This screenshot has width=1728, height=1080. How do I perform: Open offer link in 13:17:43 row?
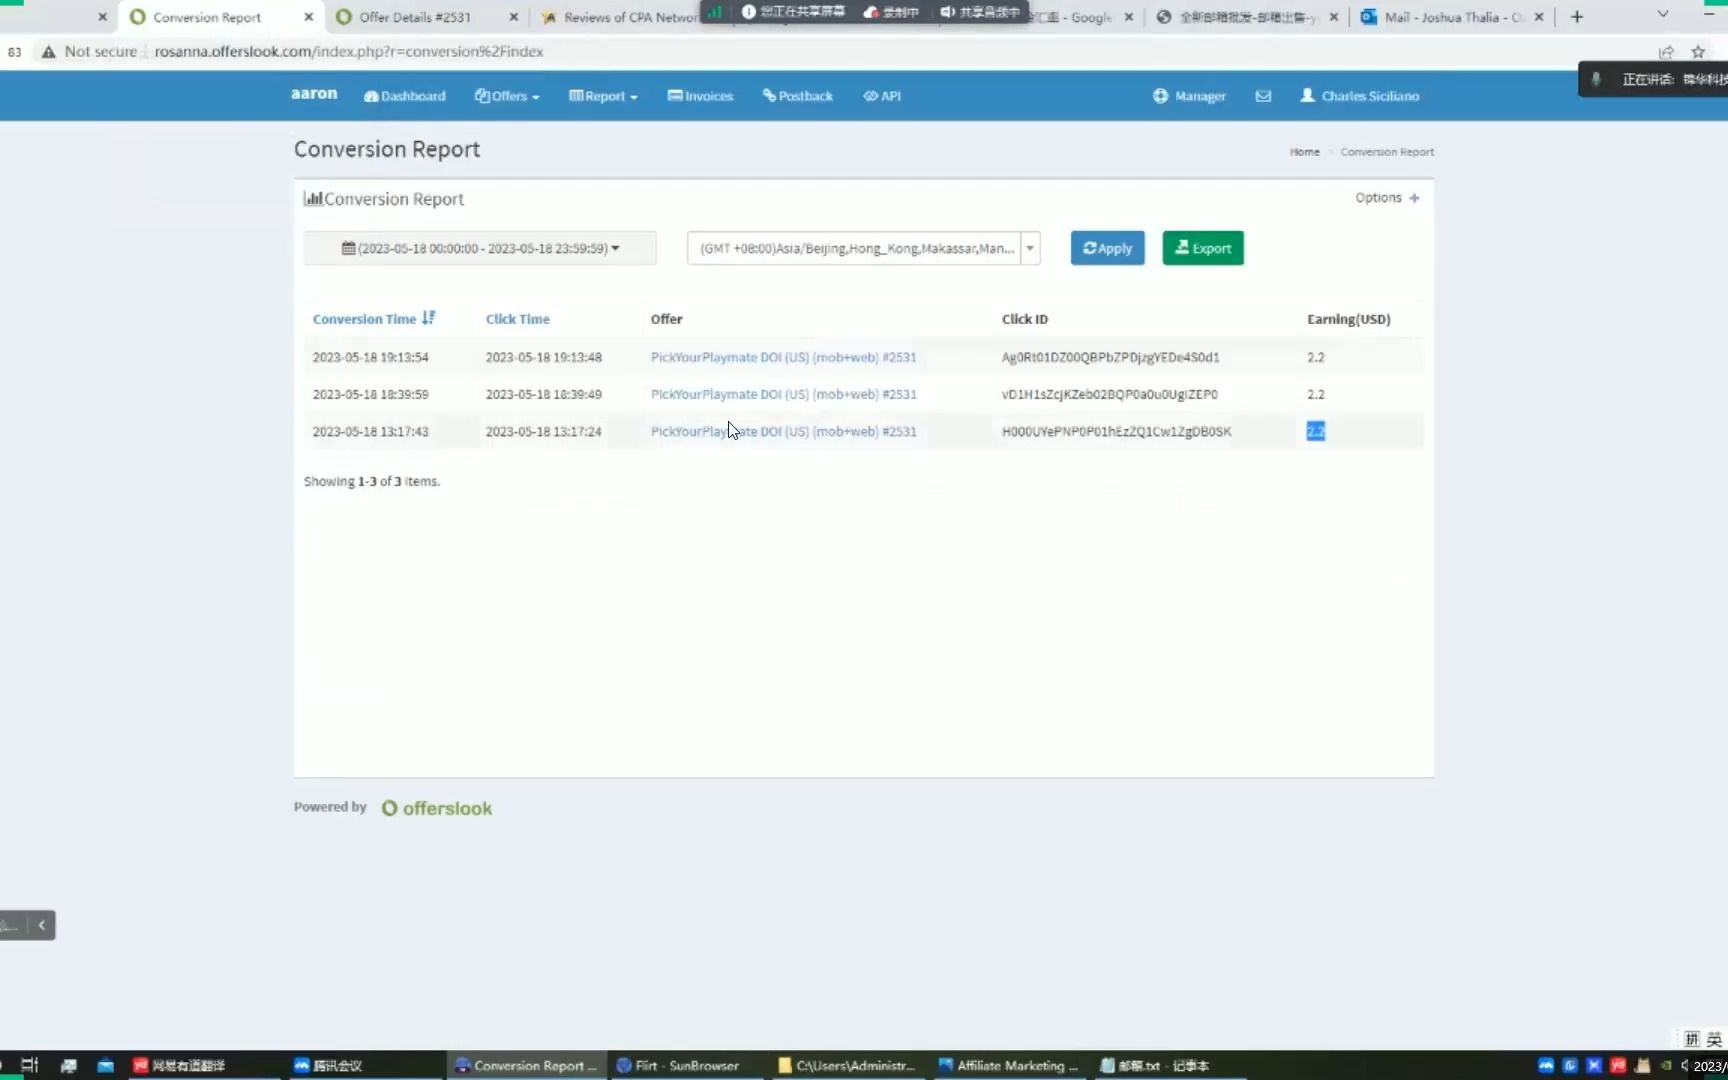[783, 431]
